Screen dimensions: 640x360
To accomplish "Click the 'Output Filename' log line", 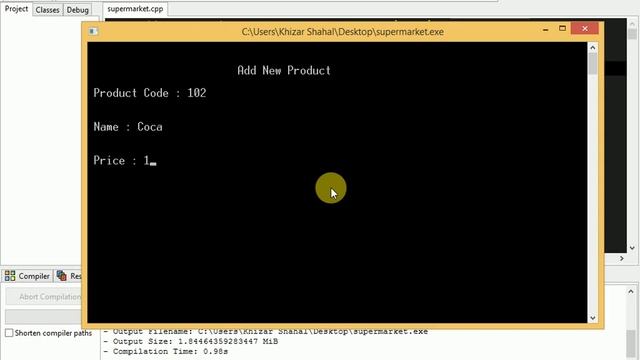I will (266, 331).
